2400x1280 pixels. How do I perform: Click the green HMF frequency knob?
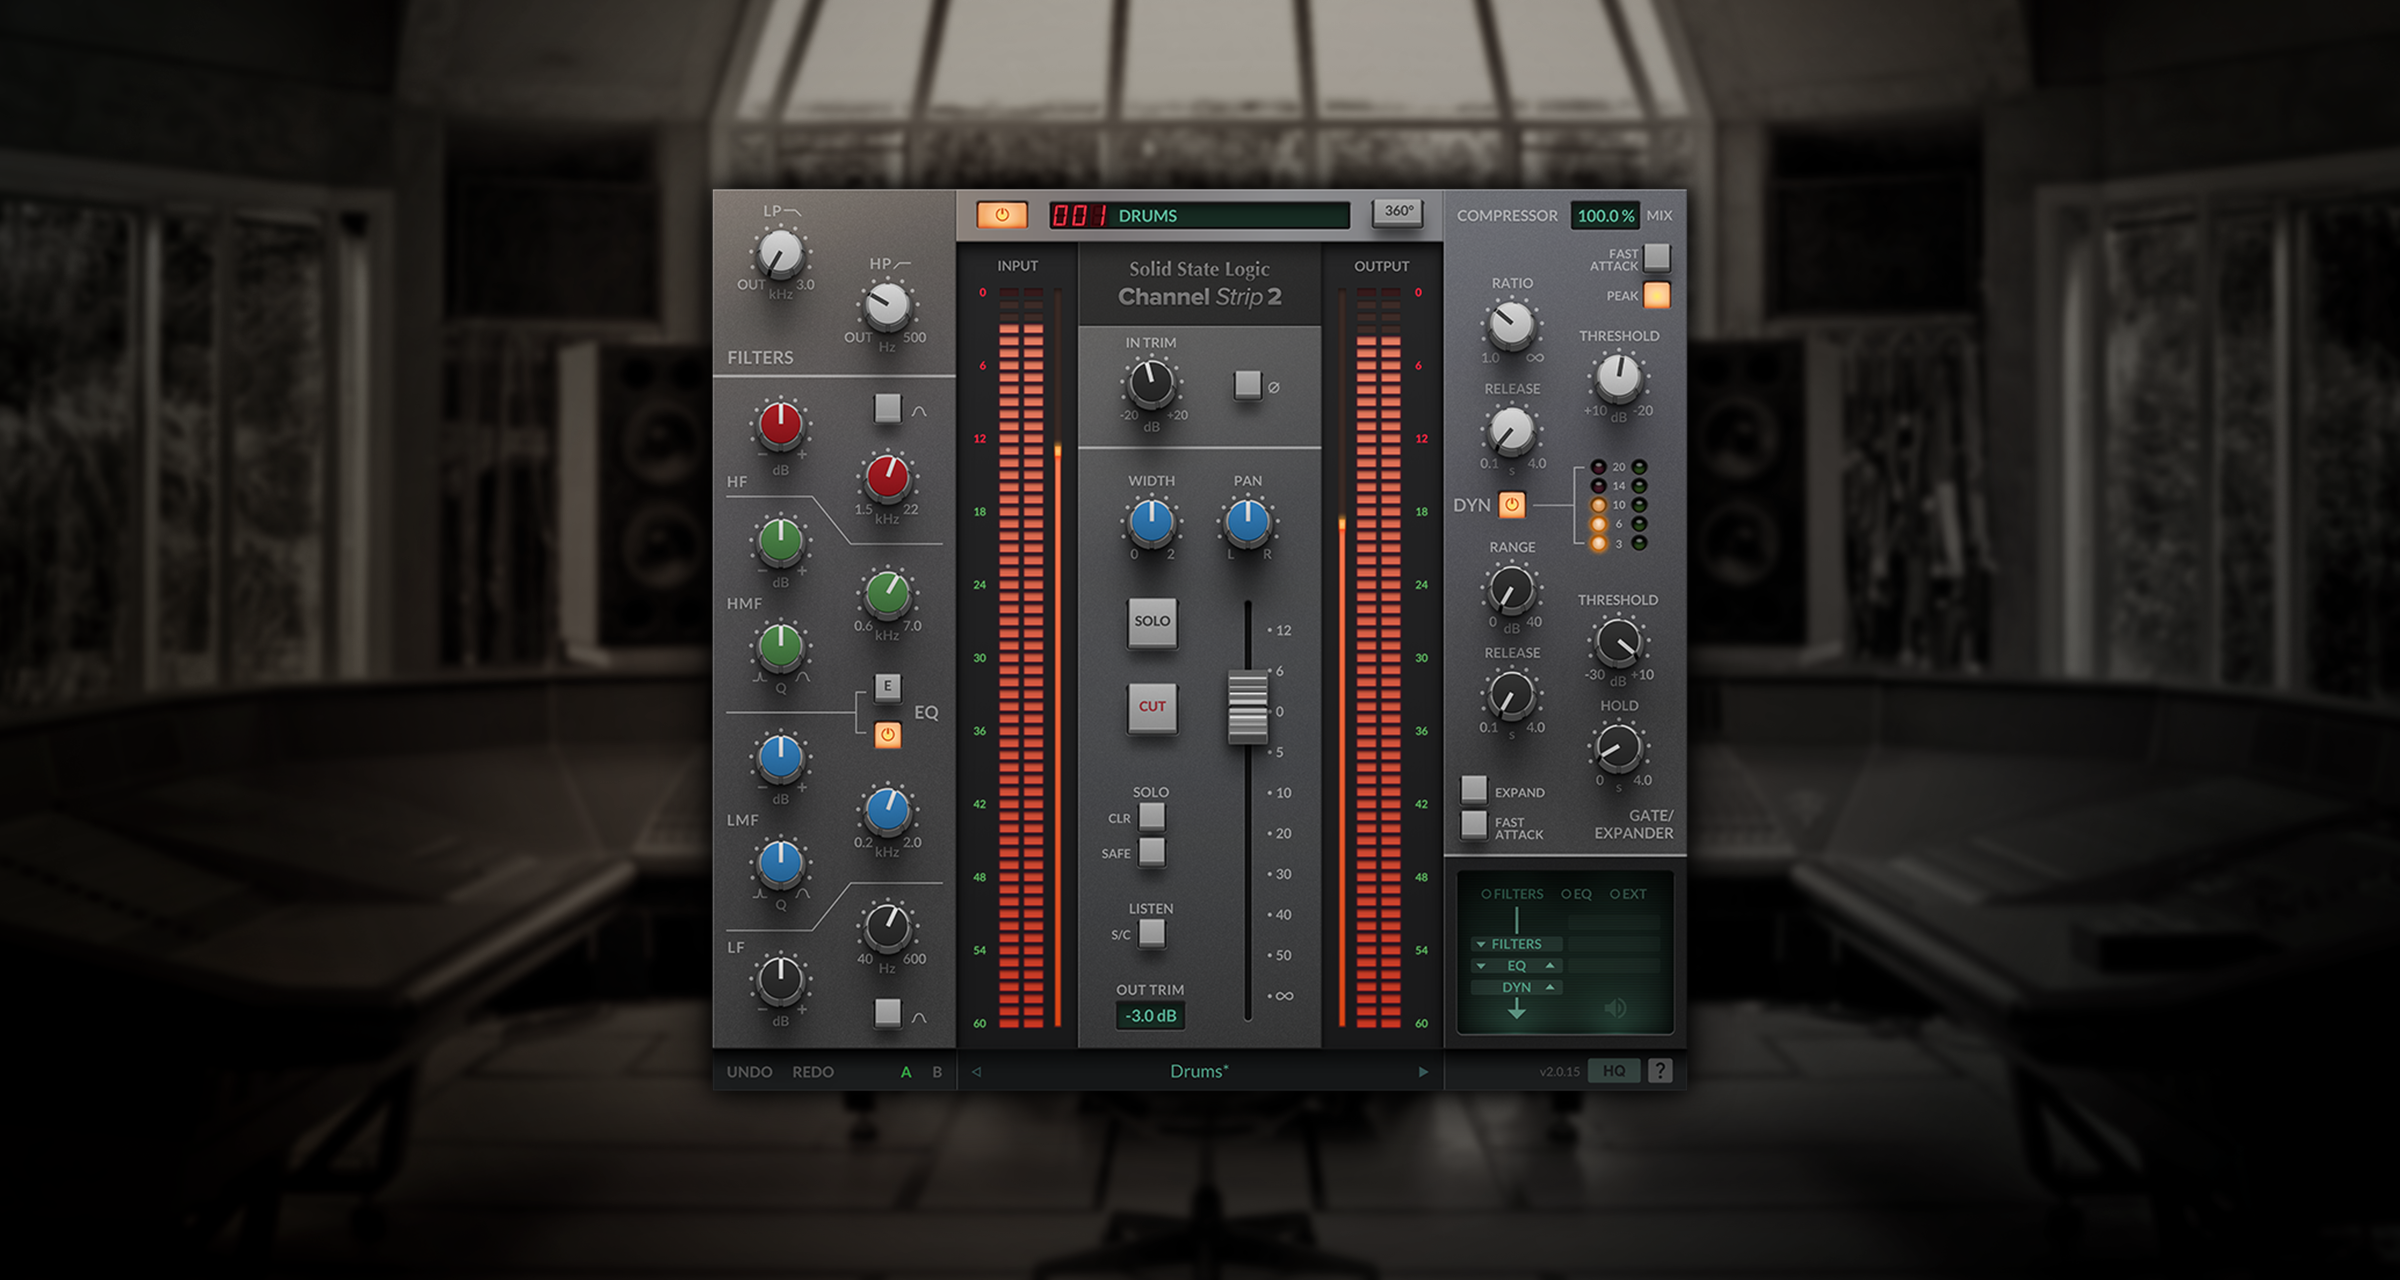tap(887, 594)
